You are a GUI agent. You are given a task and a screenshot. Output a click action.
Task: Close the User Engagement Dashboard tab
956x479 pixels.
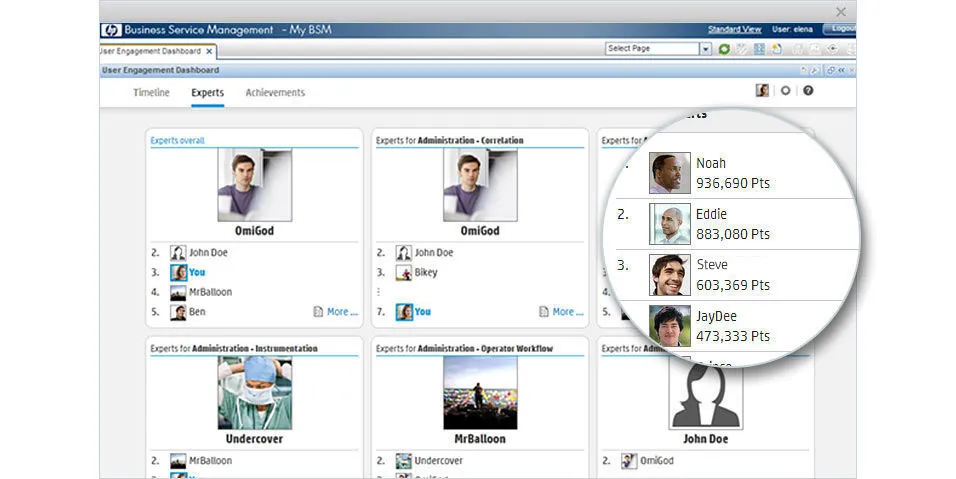click(210, 51)
